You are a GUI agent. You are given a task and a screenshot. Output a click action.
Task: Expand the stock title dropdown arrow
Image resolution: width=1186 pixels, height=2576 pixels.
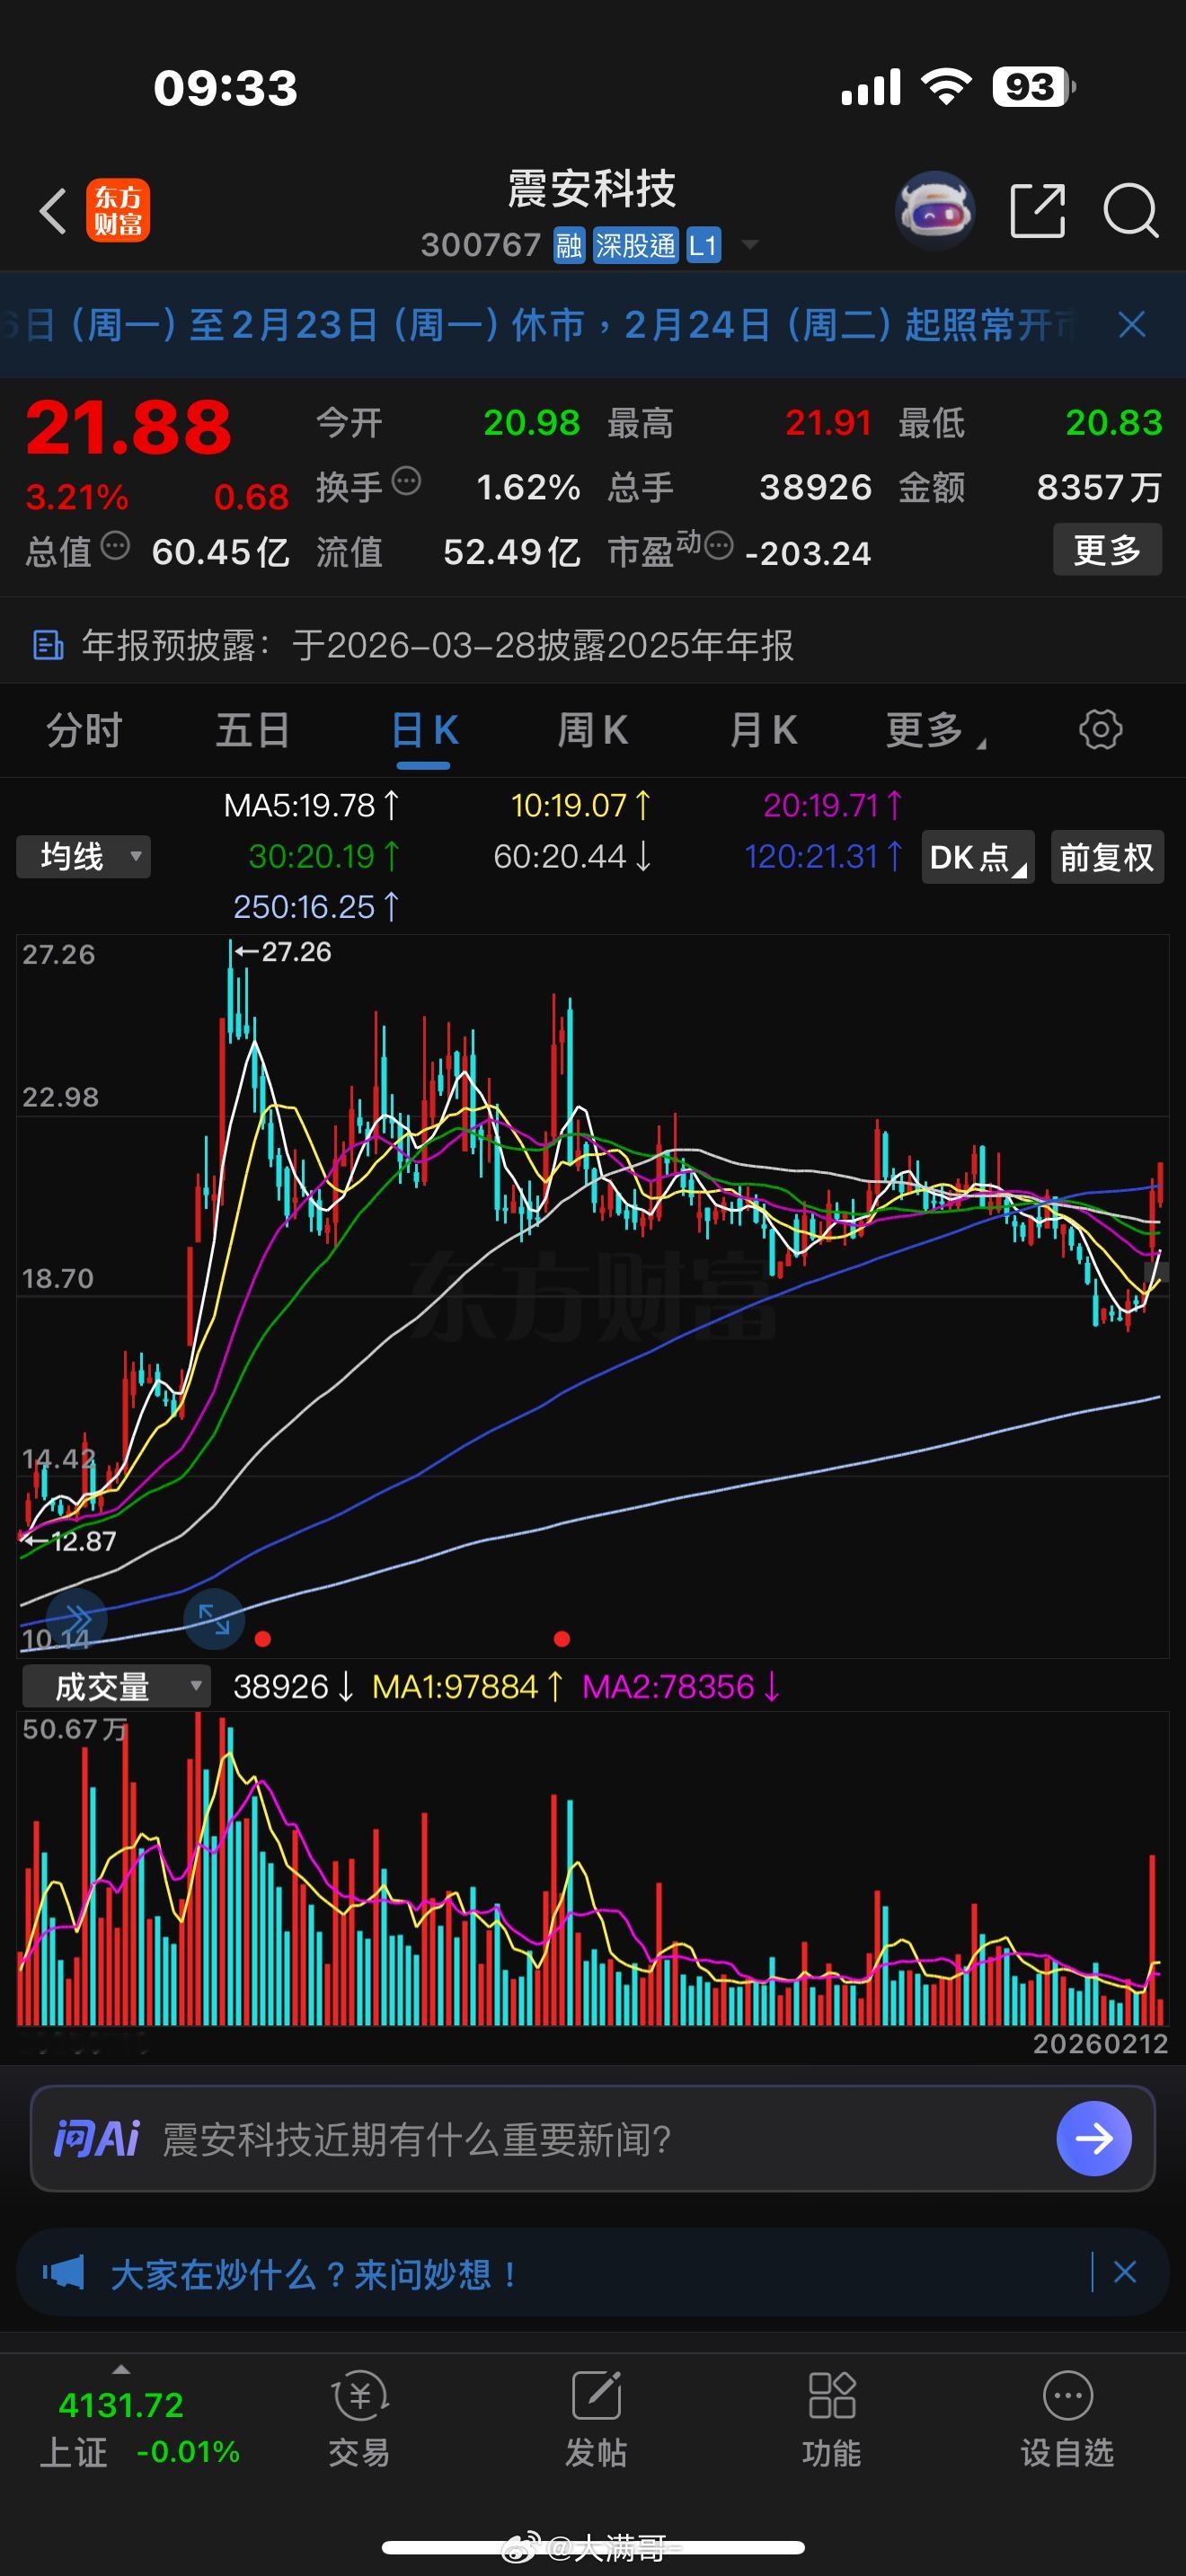click(748, 245)
